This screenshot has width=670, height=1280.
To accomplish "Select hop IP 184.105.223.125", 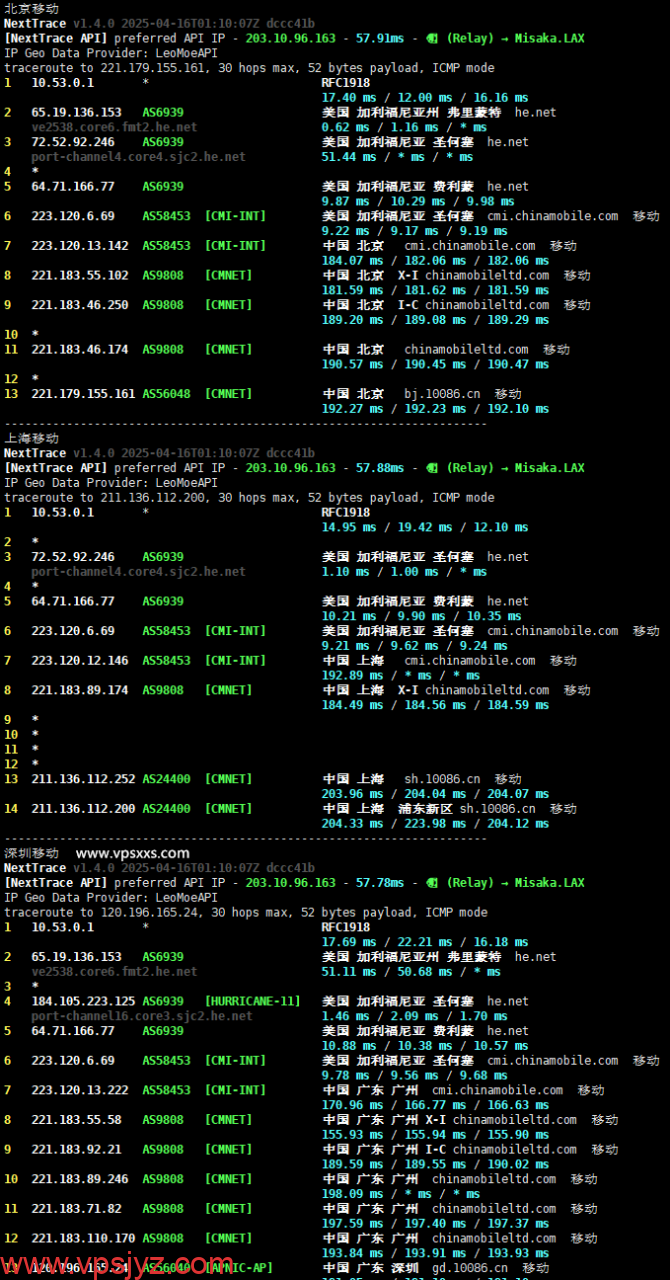I will coord(83,1001).
